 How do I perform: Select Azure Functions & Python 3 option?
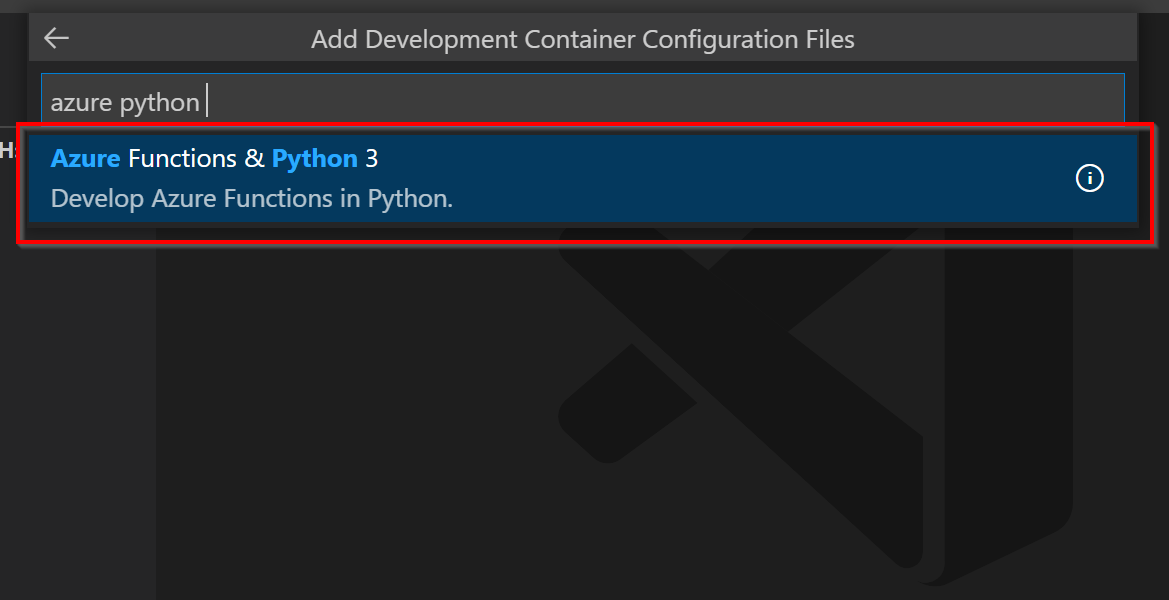click(583, 178)
